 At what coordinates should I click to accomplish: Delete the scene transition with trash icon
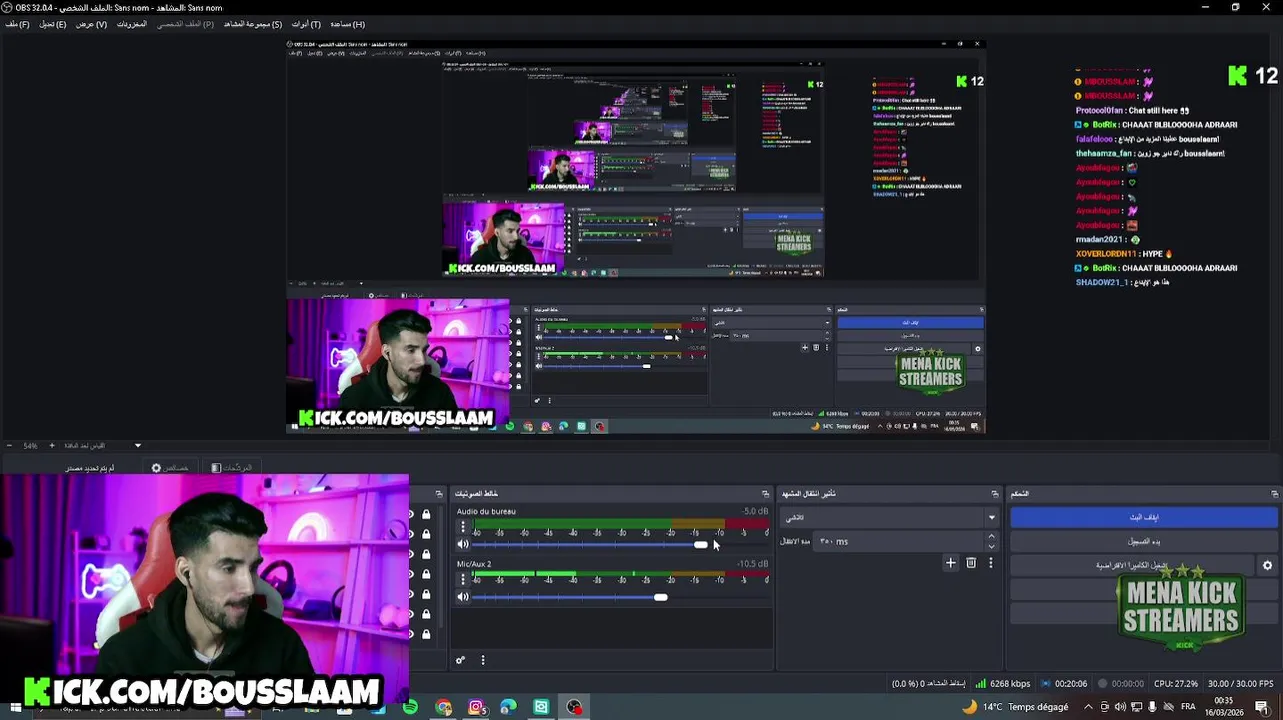tap(971, 563)
